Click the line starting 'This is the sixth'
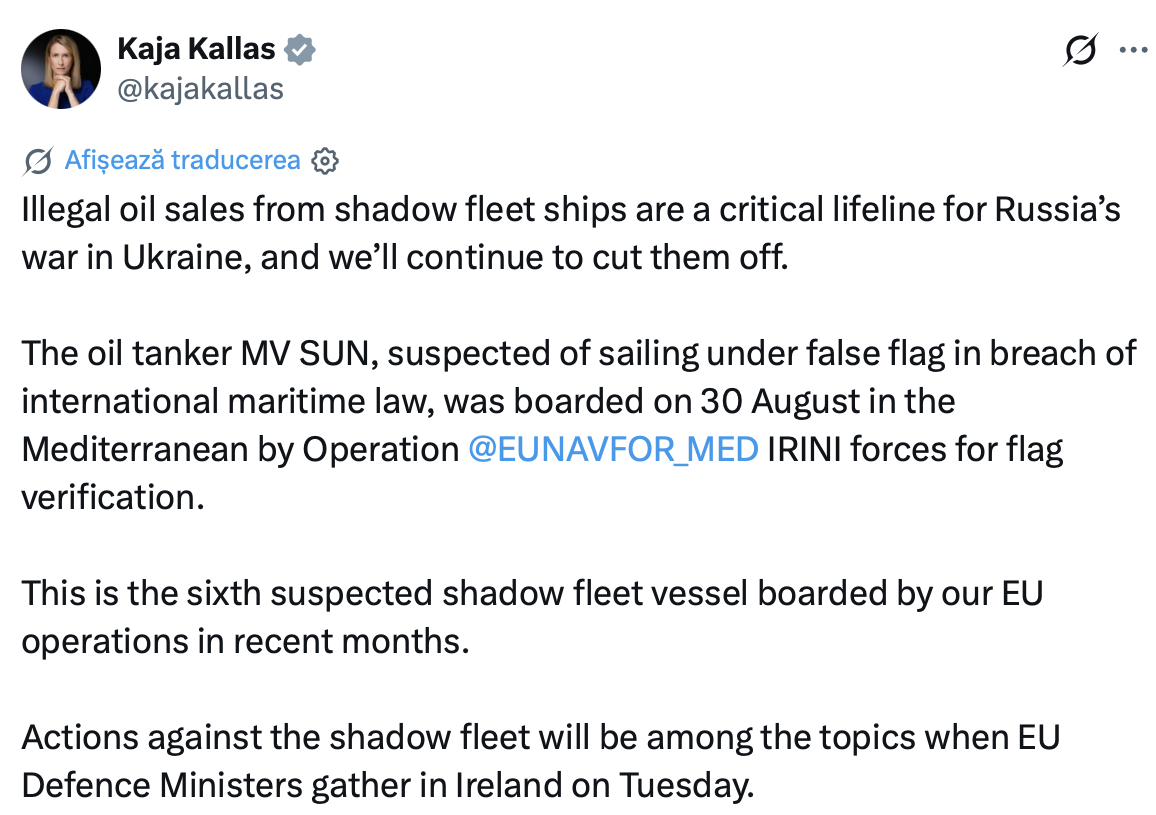Image resolution: width=1156 pixels, height=815 pixels. (532, 593)
